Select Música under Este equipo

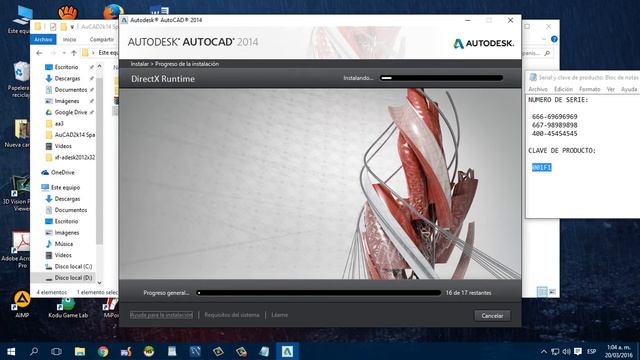pos(64,244)
